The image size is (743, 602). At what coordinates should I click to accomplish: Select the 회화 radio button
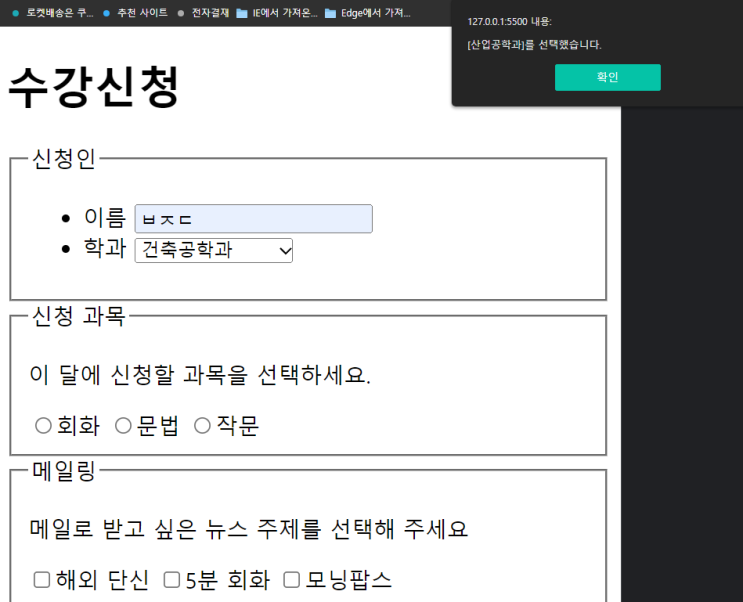(x=43, y=425)
